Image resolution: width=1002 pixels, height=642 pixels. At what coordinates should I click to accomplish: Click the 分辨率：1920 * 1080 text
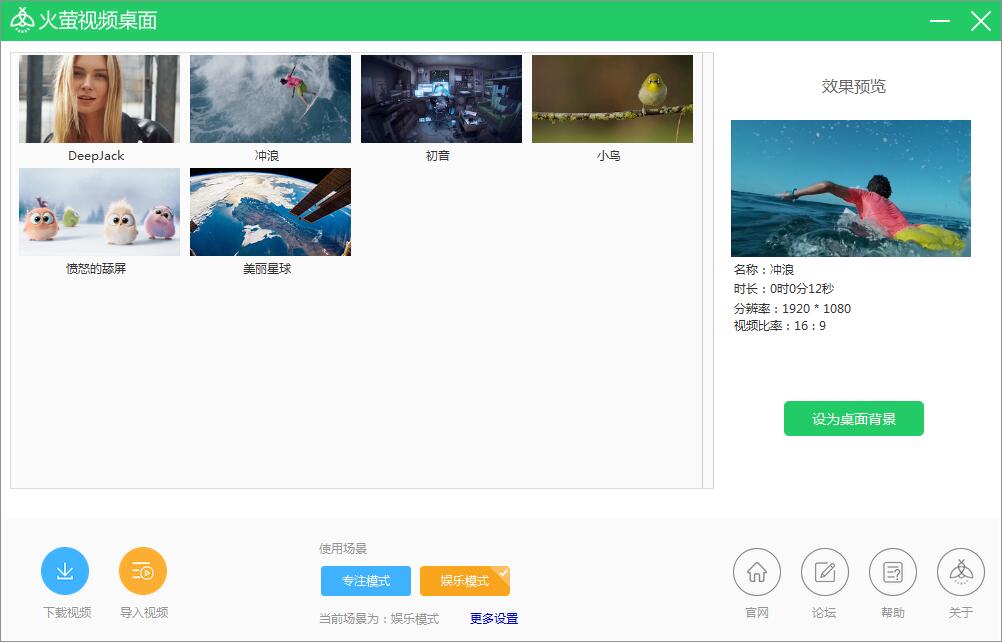(x=792, y=309)
